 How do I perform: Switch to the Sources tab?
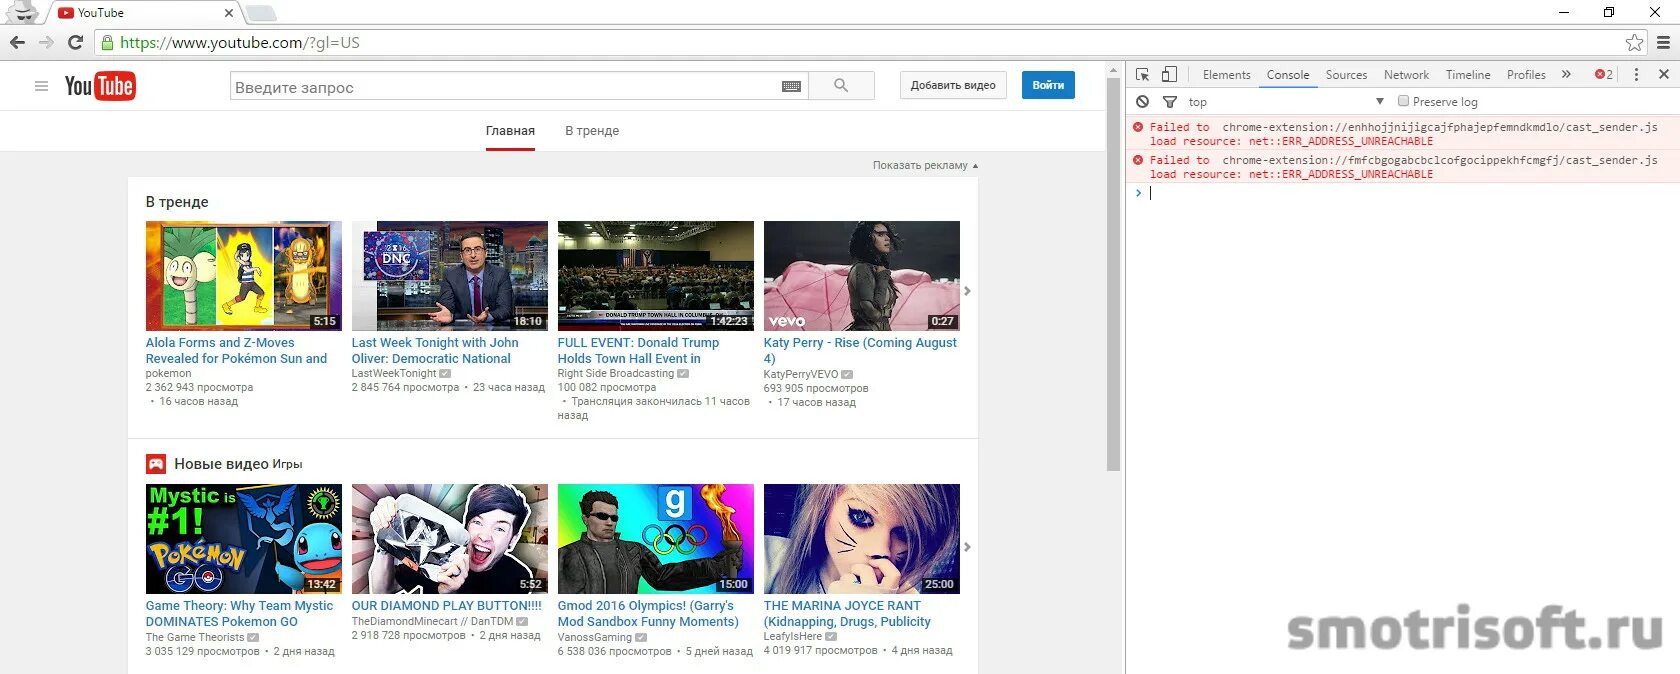point(1346,74)
